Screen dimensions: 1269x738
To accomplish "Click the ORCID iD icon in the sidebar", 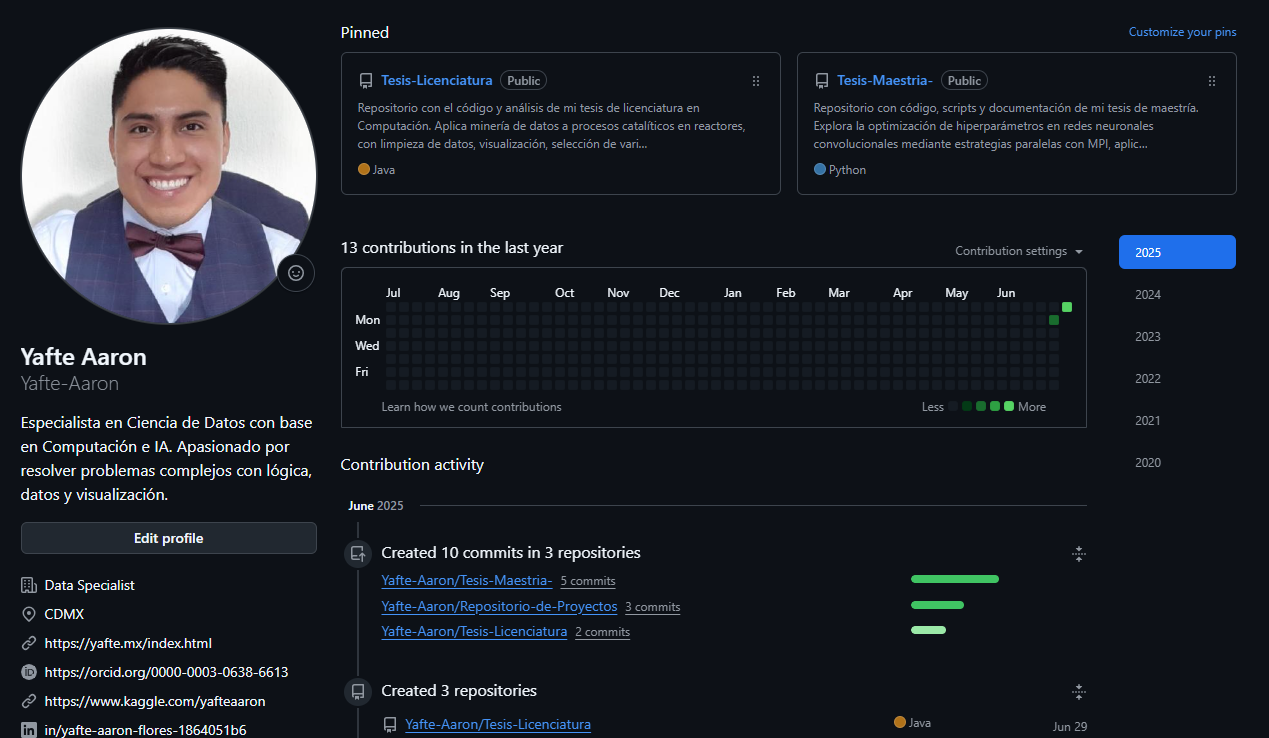I will tap(29, 672).
